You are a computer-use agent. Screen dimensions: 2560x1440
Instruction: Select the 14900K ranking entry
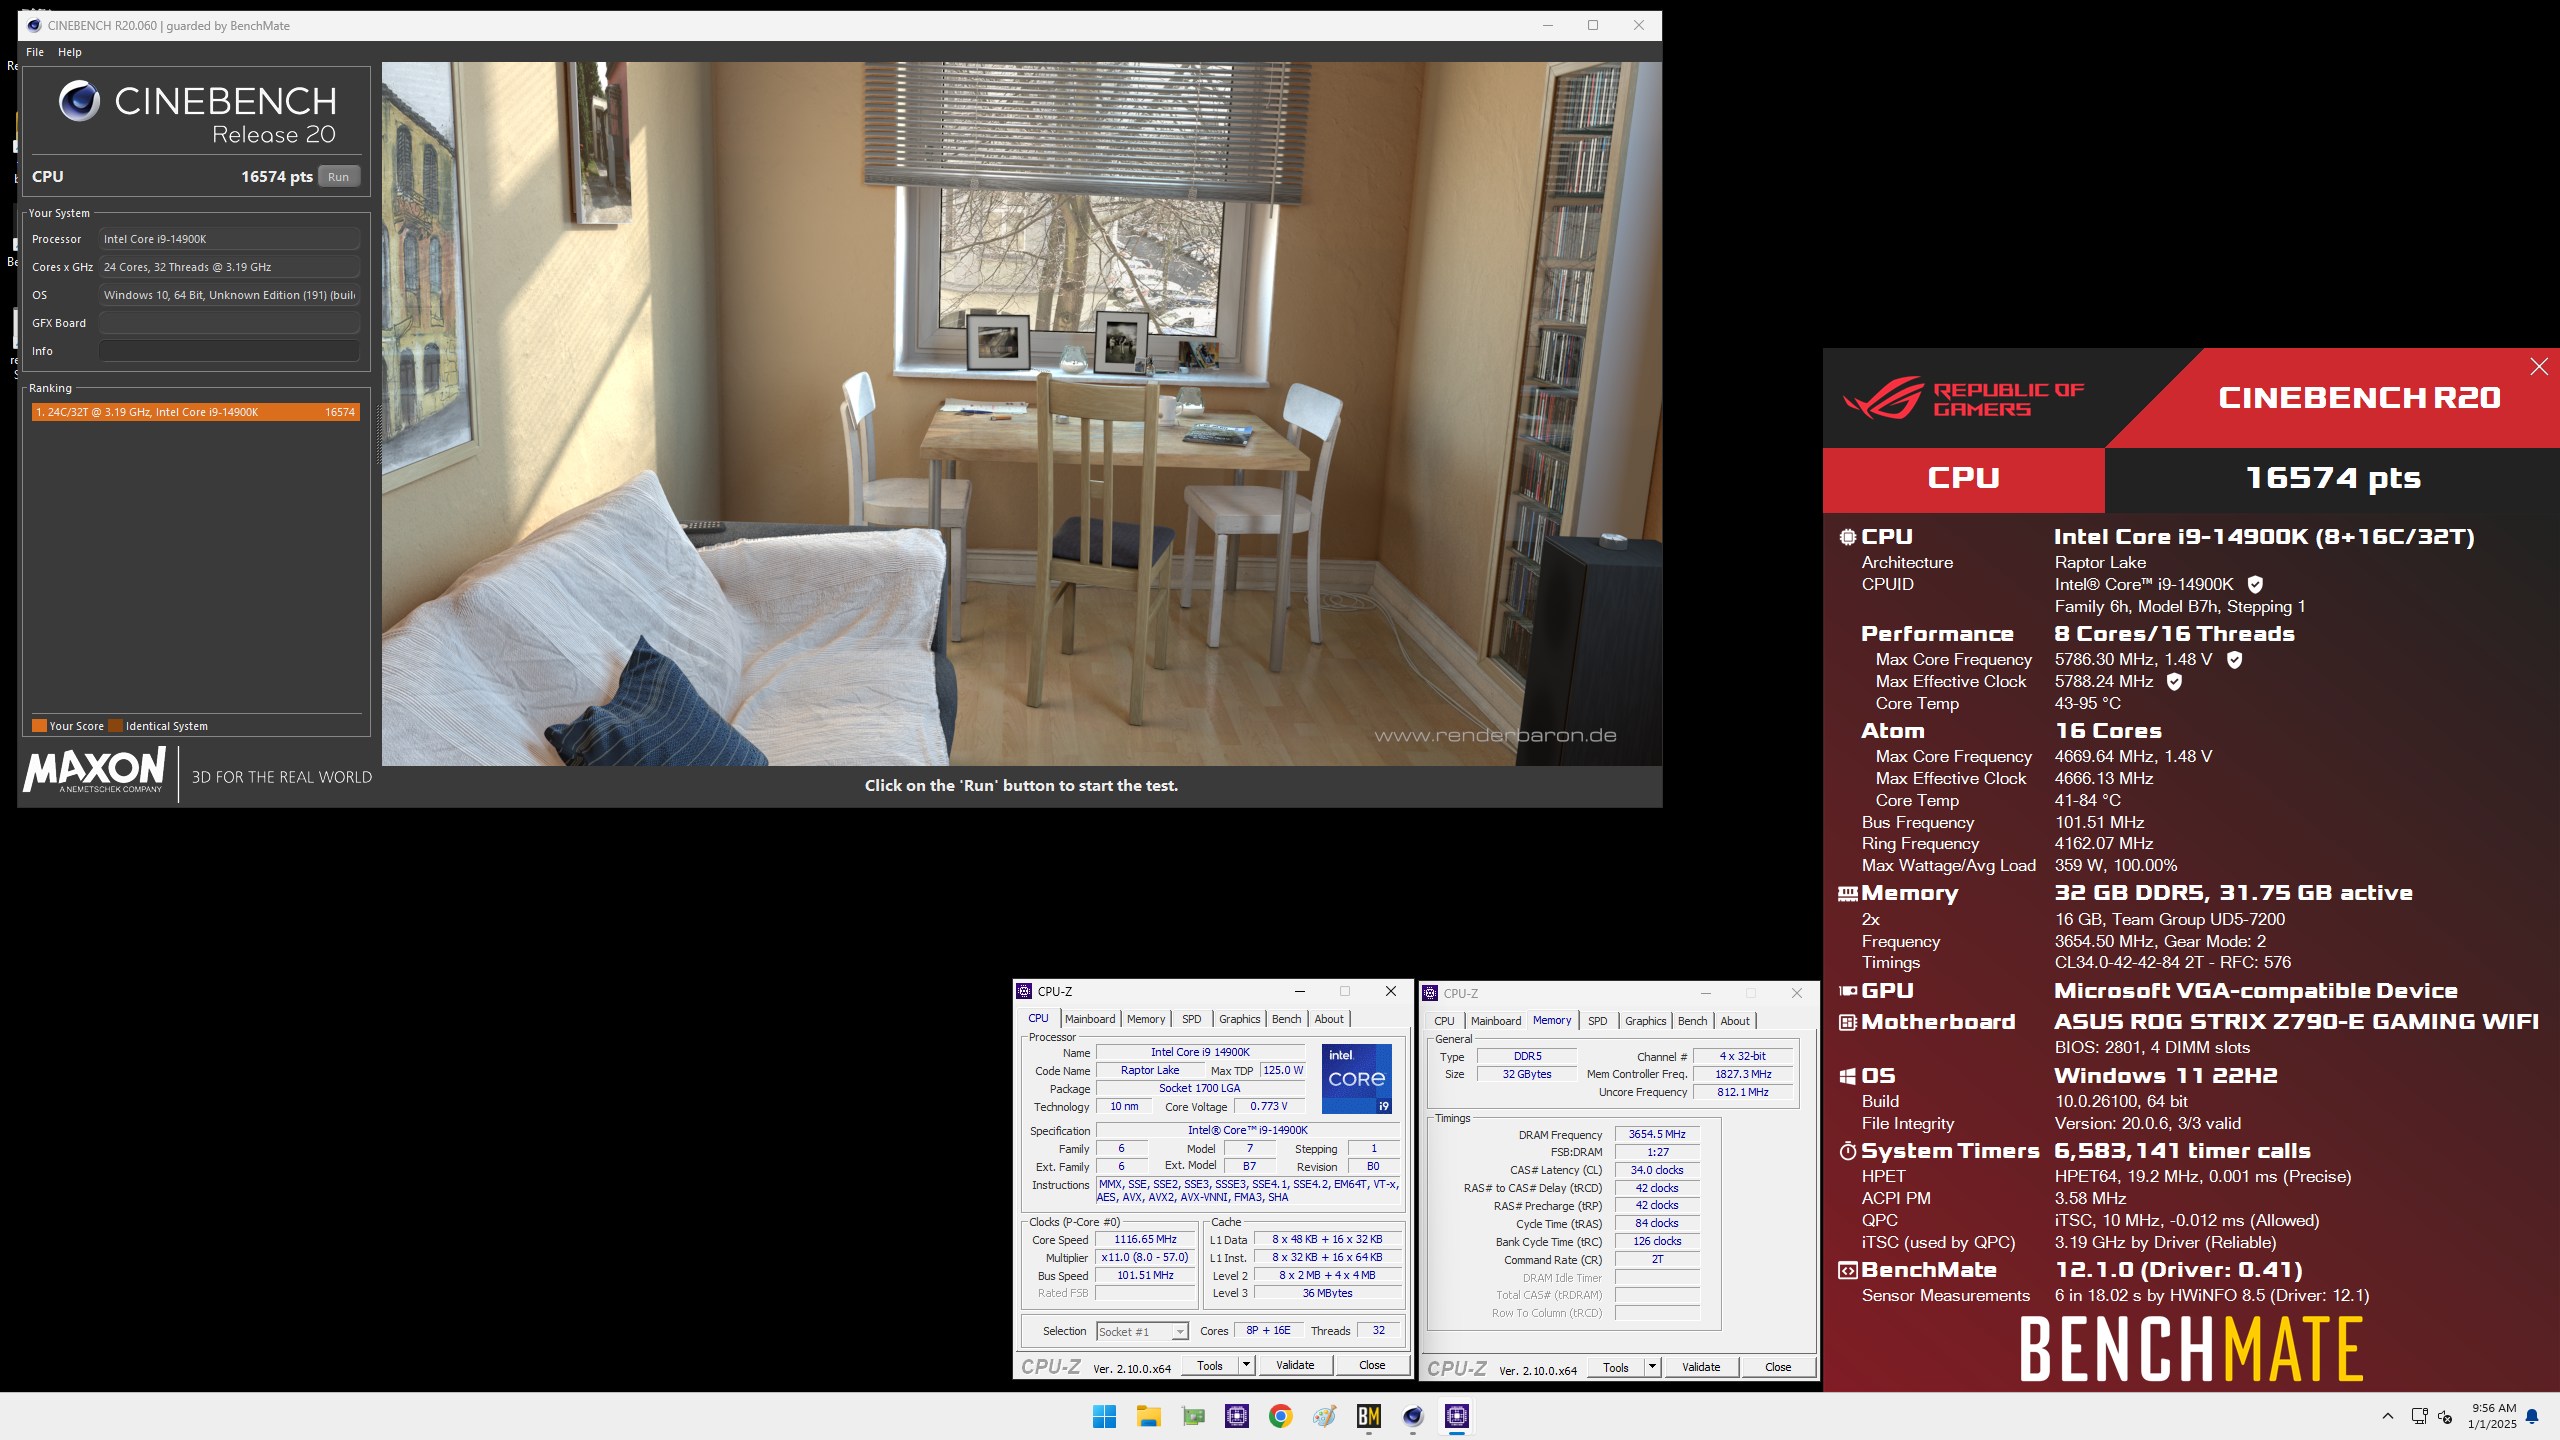(x=195, y=412)
